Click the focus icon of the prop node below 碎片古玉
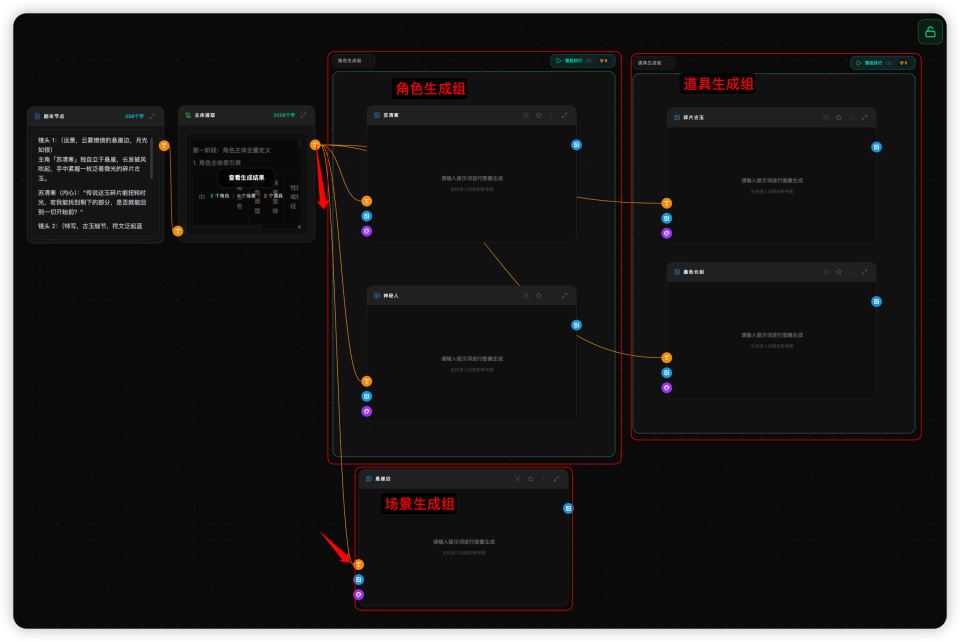Image resolution: width=960 pixels, height=642 pixels. pyautogui.click(x=826, y=272)
